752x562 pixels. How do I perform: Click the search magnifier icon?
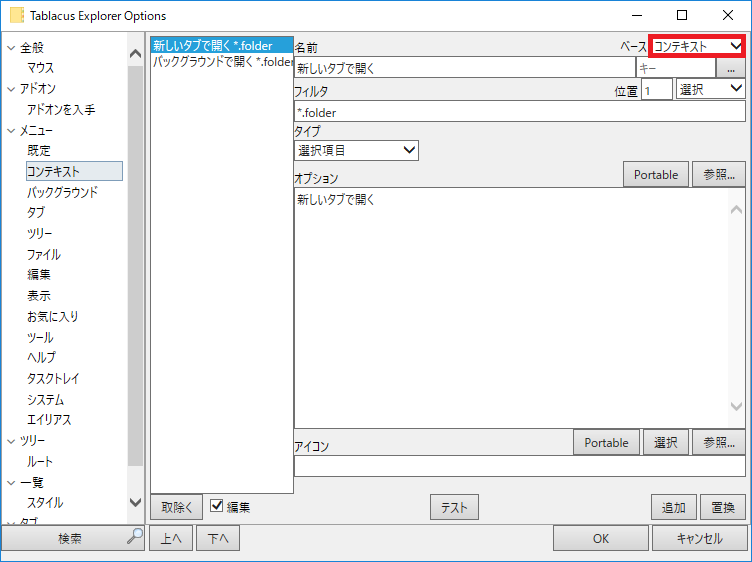tap(135, 536)
